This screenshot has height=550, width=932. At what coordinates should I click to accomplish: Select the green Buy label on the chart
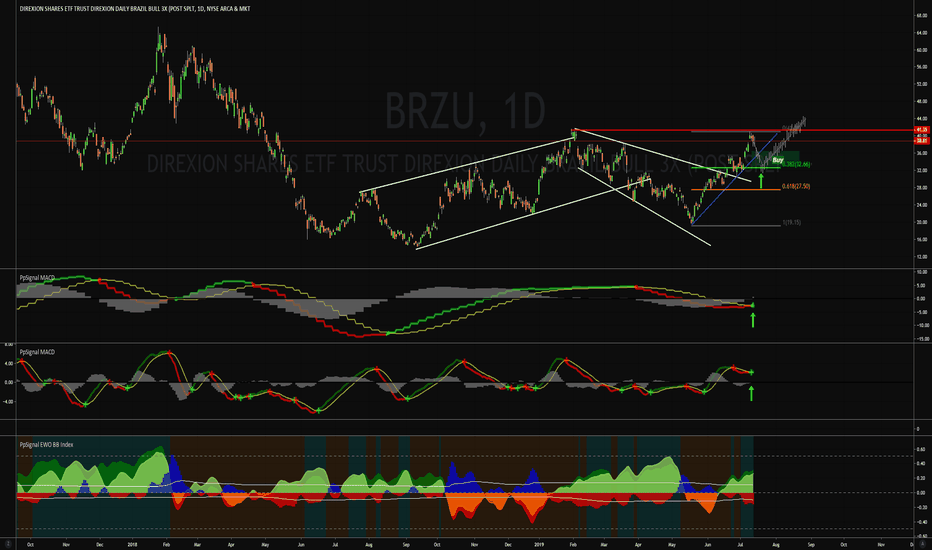[x=777, y=161]
